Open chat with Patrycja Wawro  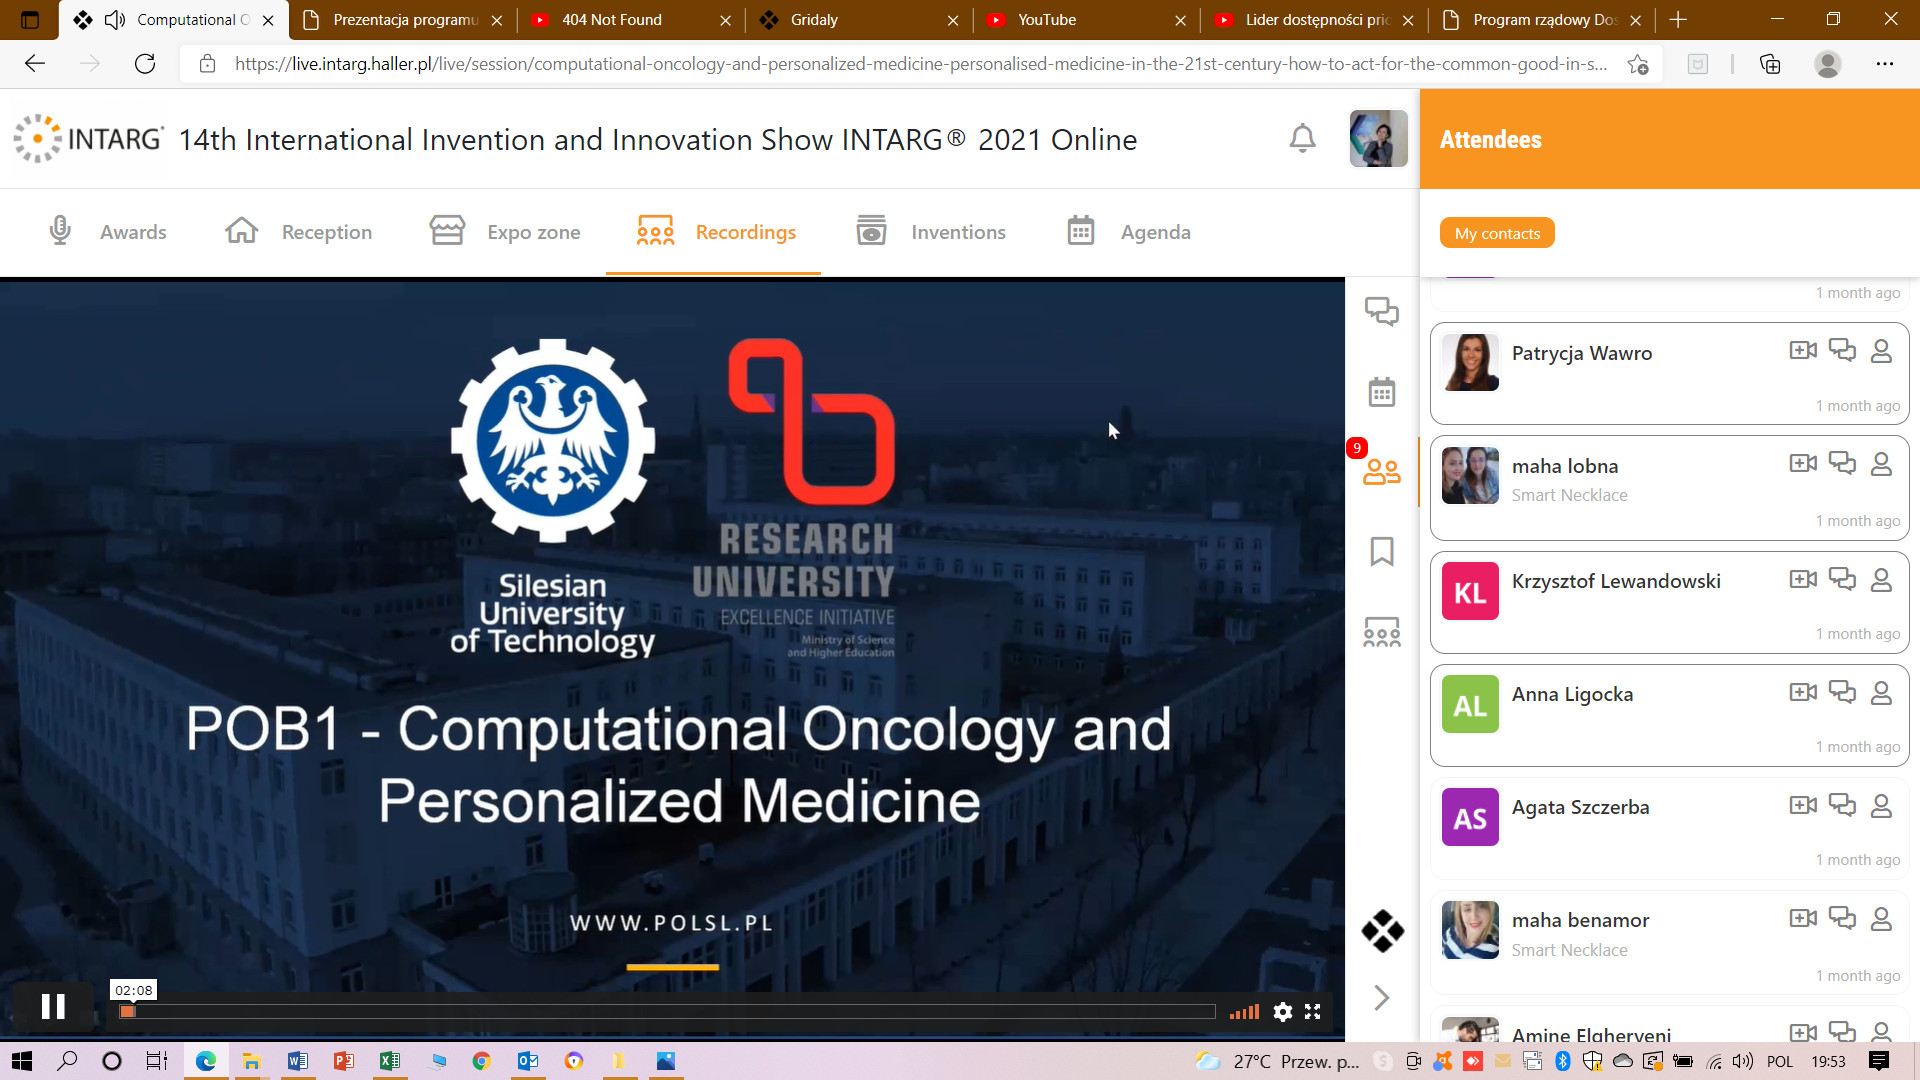coord(1842,350)
